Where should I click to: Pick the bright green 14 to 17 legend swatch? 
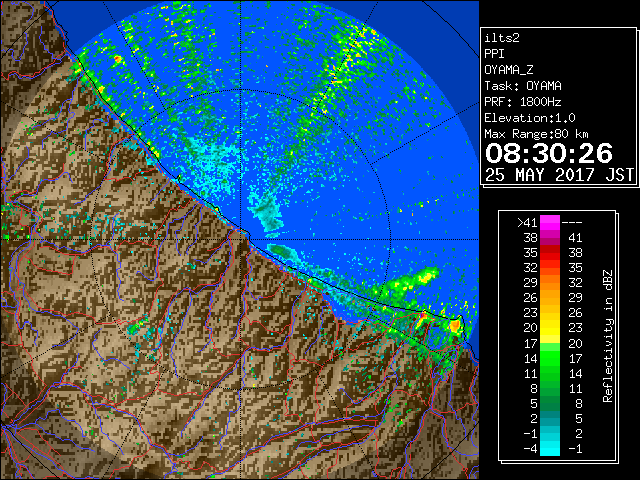click(550, 358)
